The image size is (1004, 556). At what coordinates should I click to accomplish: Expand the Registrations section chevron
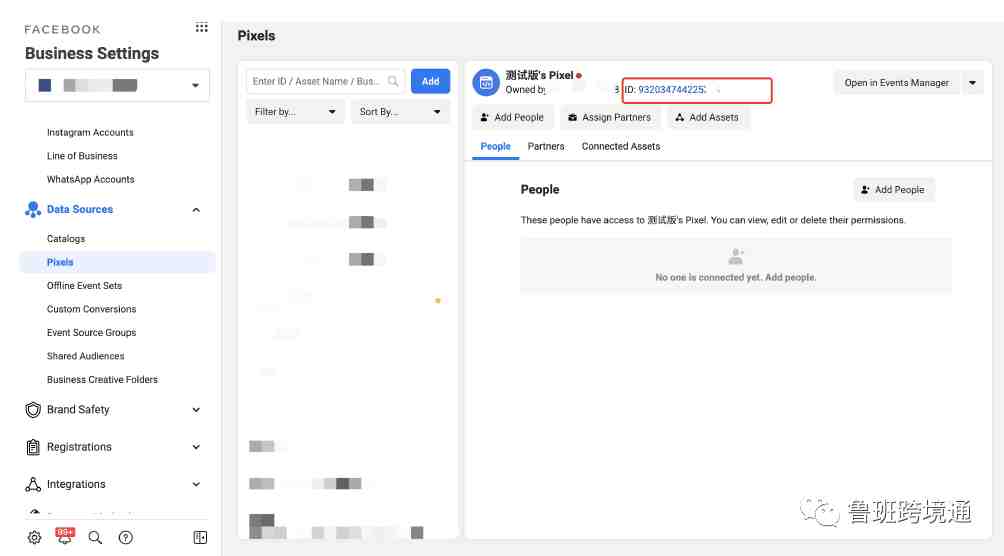pyautogui.click(x=196, y=447)
